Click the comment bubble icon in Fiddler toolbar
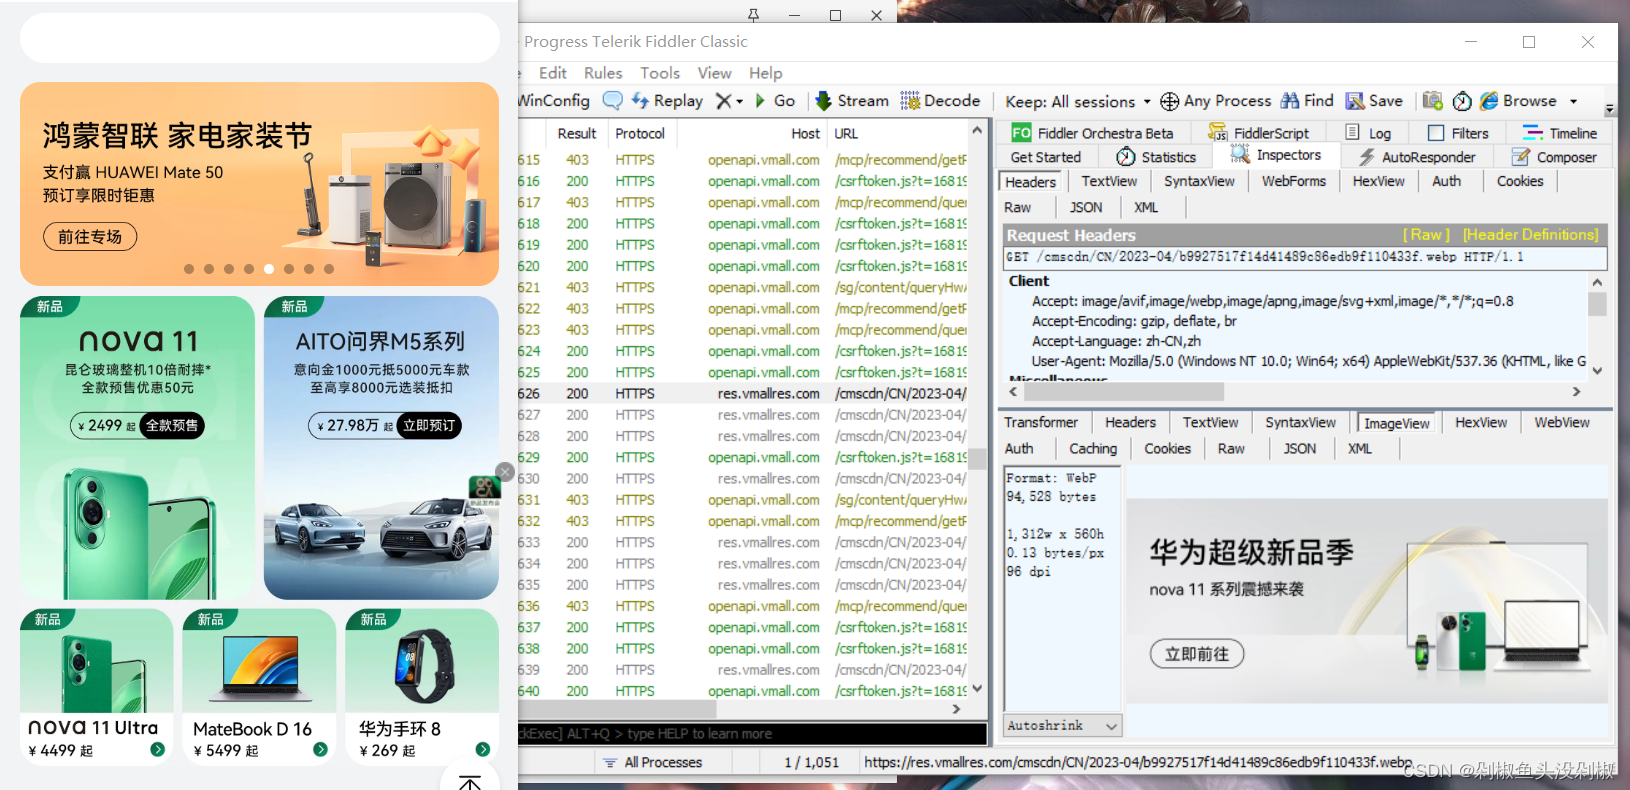 coord(612,100)
